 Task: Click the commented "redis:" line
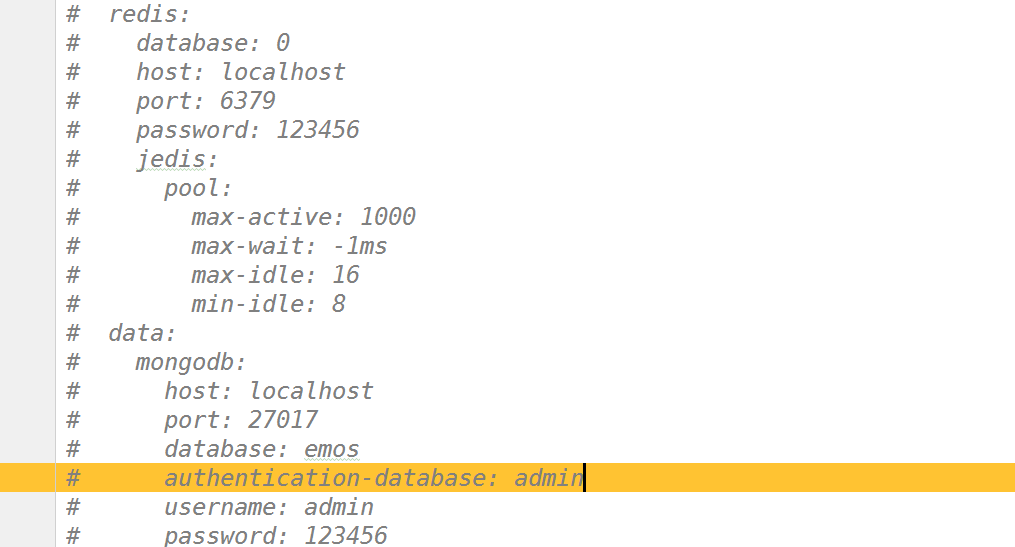point(149,15)
